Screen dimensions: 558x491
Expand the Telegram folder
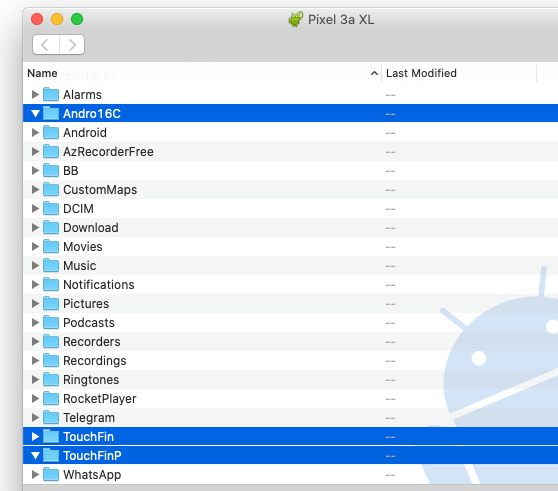(35, 418)
